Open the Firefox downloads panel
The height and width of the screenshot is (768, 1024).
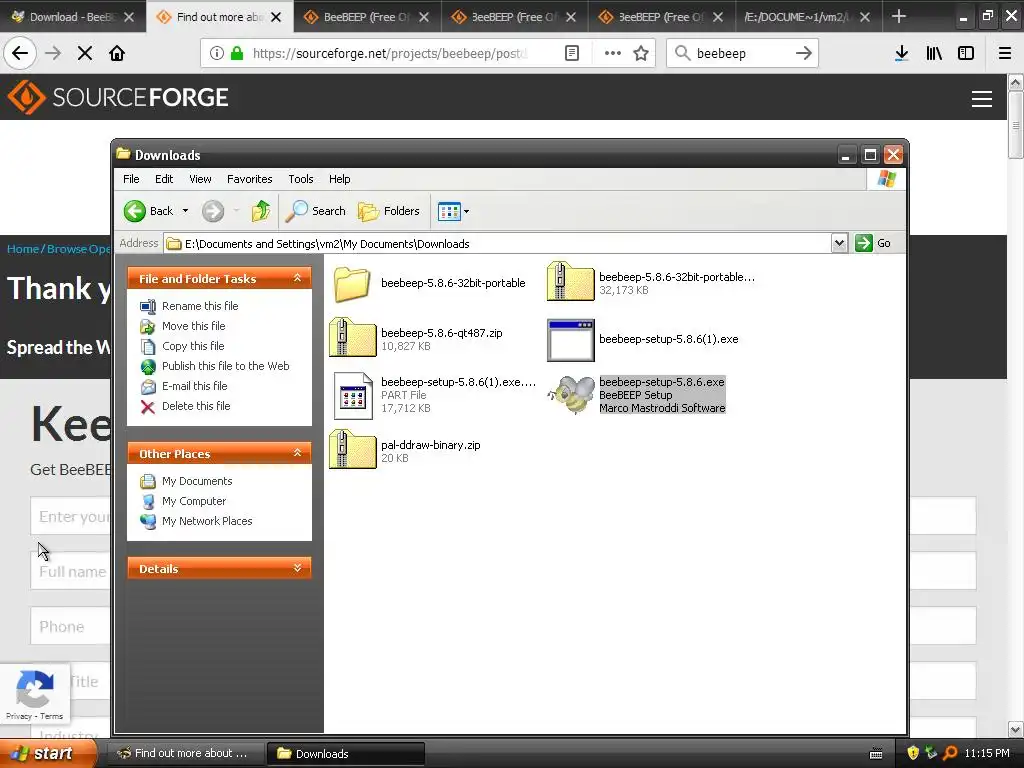[902, 53]
